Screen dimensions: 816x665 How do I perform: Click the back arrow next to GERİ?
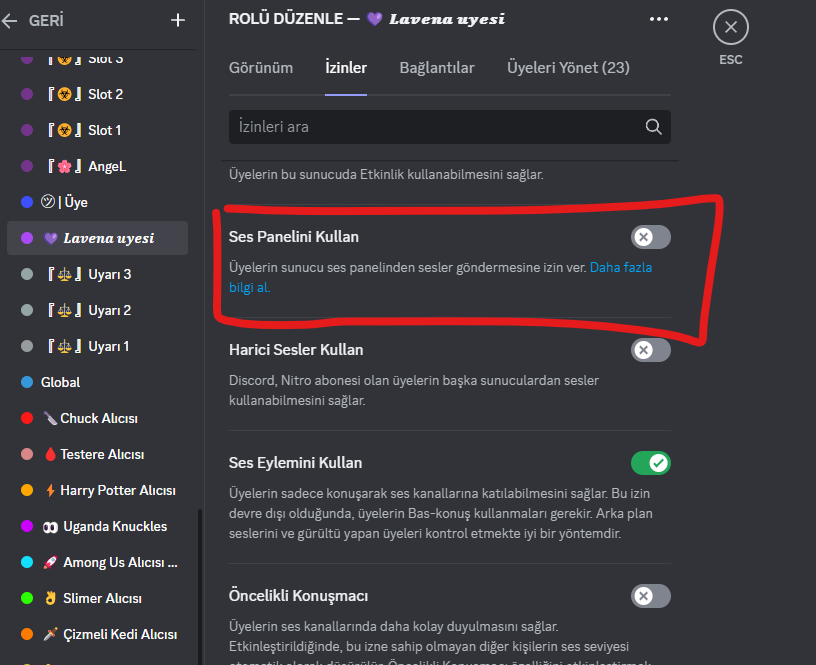11,20
